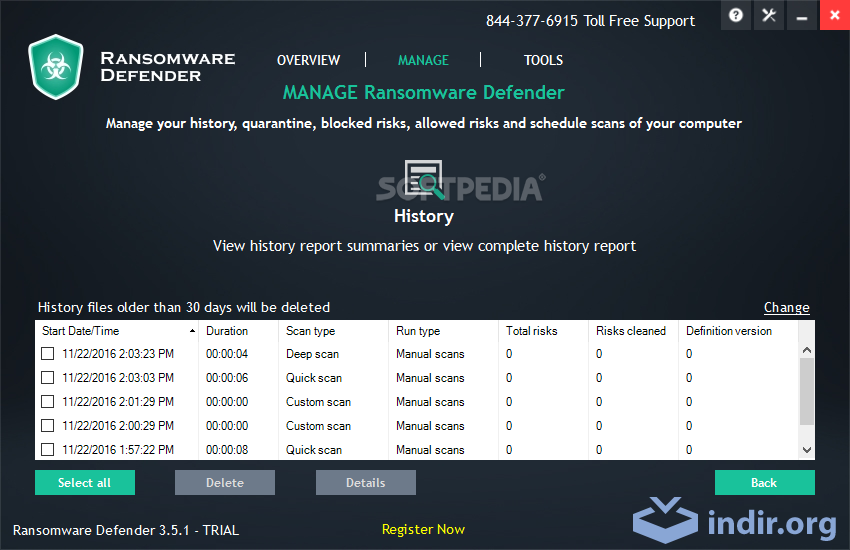850x550 pixels.
Task: Close the window with the red X
Action: pyautogui.click(x=835, y=15)
